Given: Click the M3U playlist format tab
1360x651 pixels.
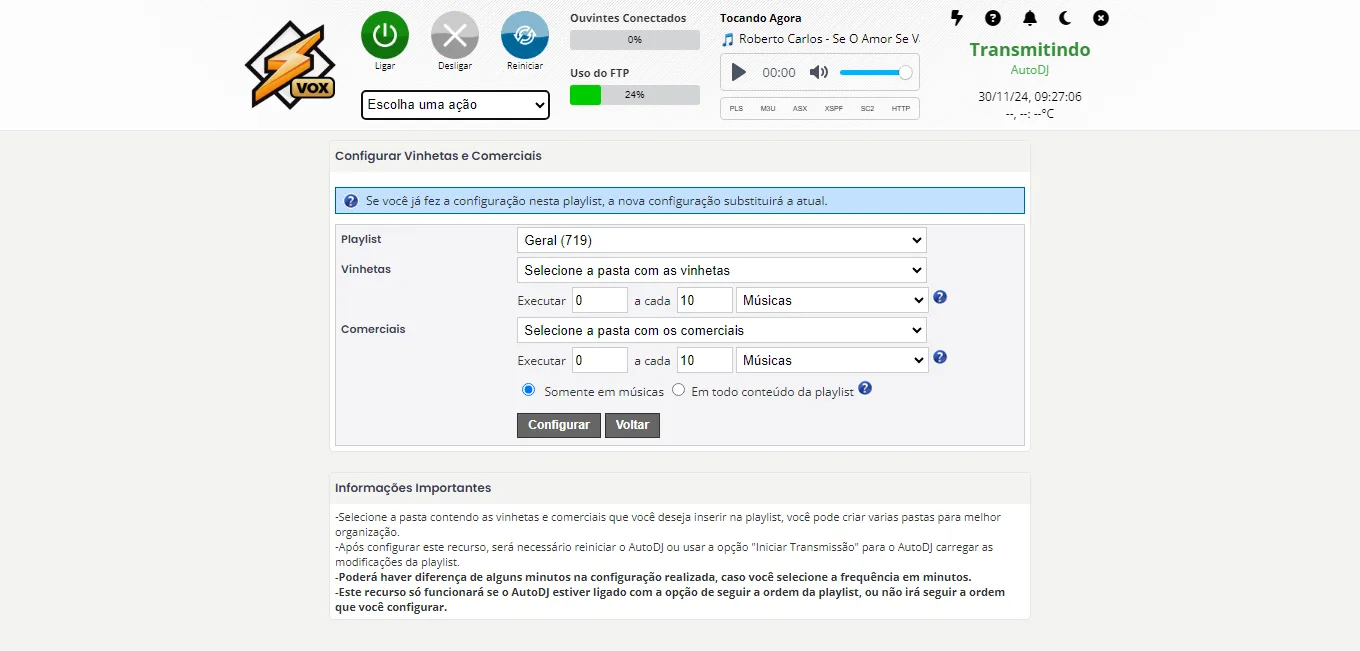Looking at the screenshot, I should click(x=767, y=108).
